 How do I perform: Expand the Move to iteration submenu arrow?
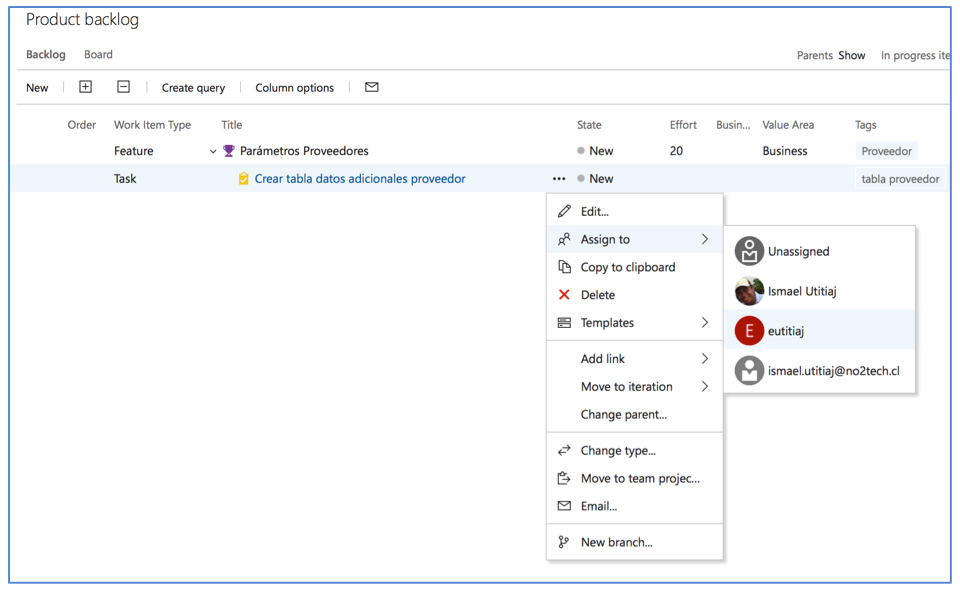pyautogui.click(x=705, y=386)
